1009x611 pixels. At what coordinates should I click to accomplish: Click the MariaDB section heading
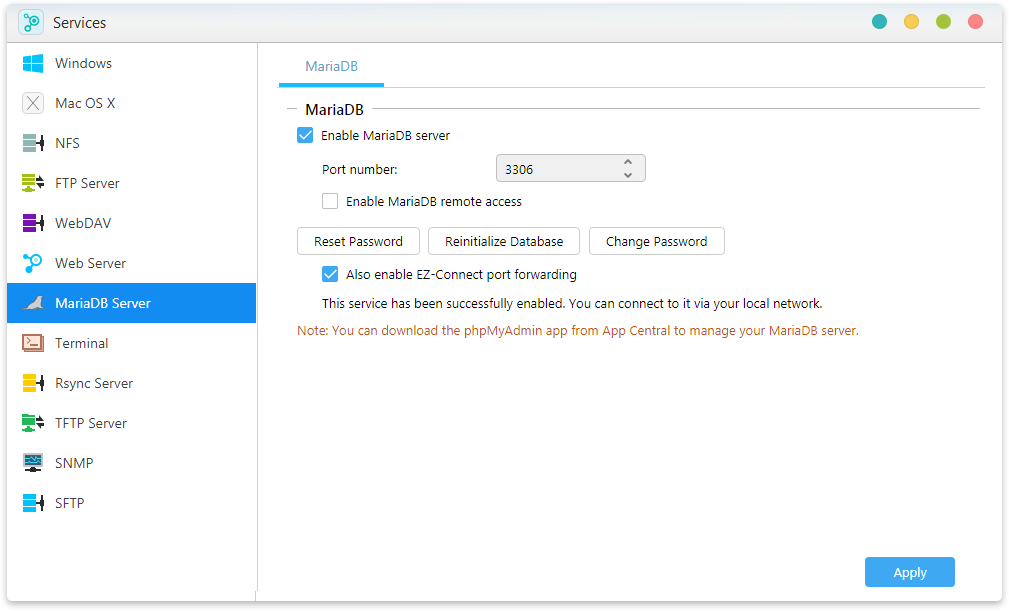tap(335, 109)
